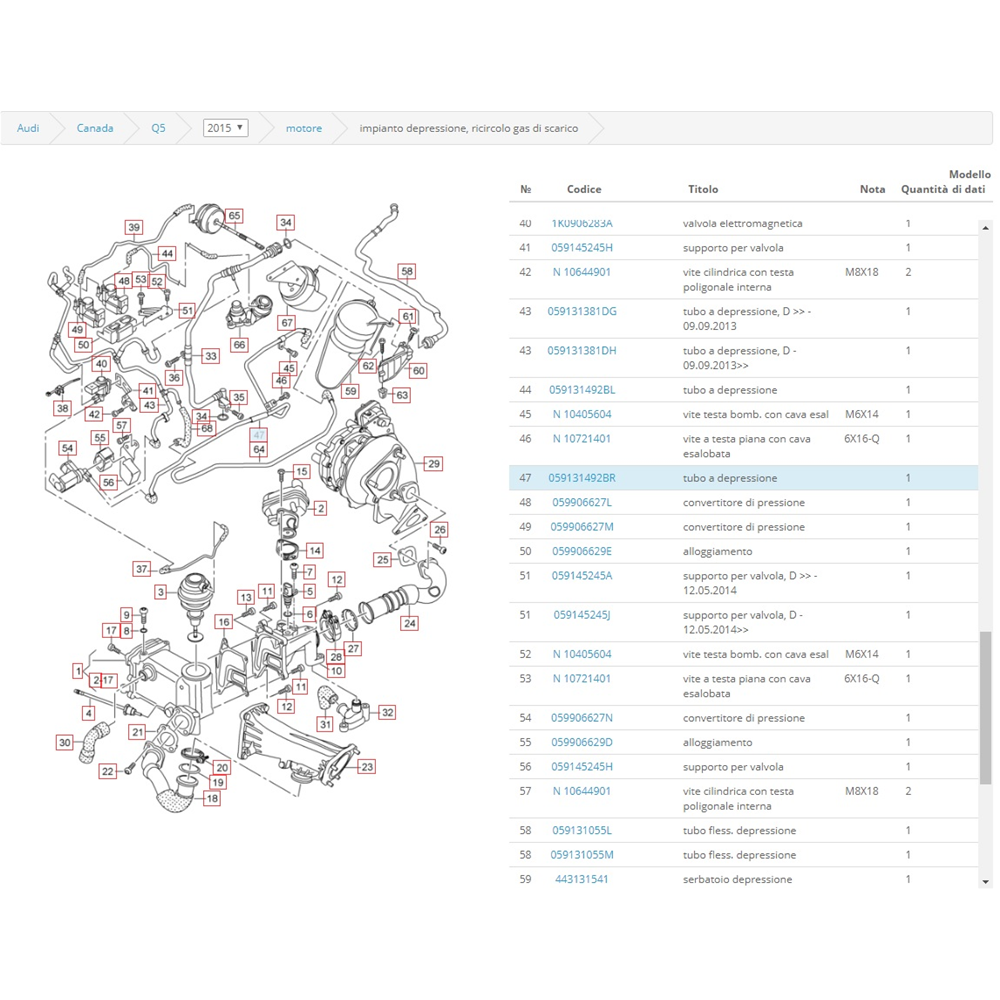
Task: Click callout 23 in the diagram
Action: (x=367, y=767)
